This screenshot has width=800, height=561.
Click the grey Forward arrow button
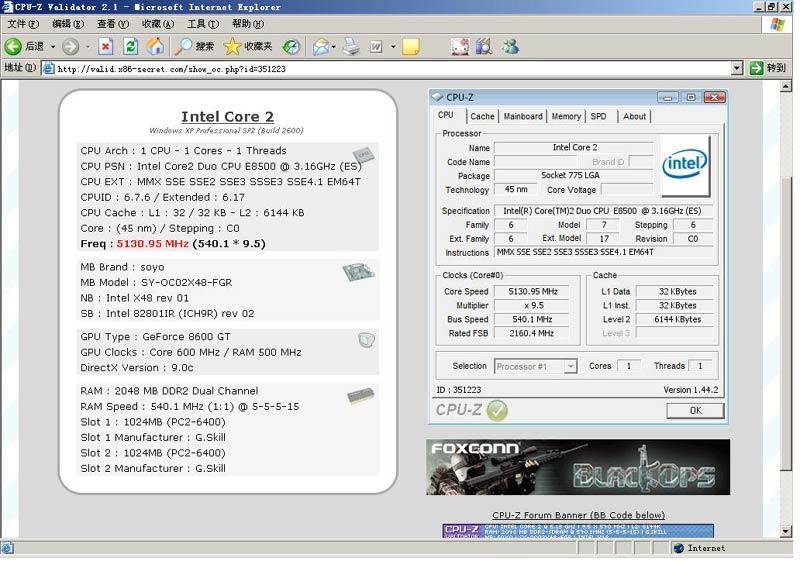(71, 46)
